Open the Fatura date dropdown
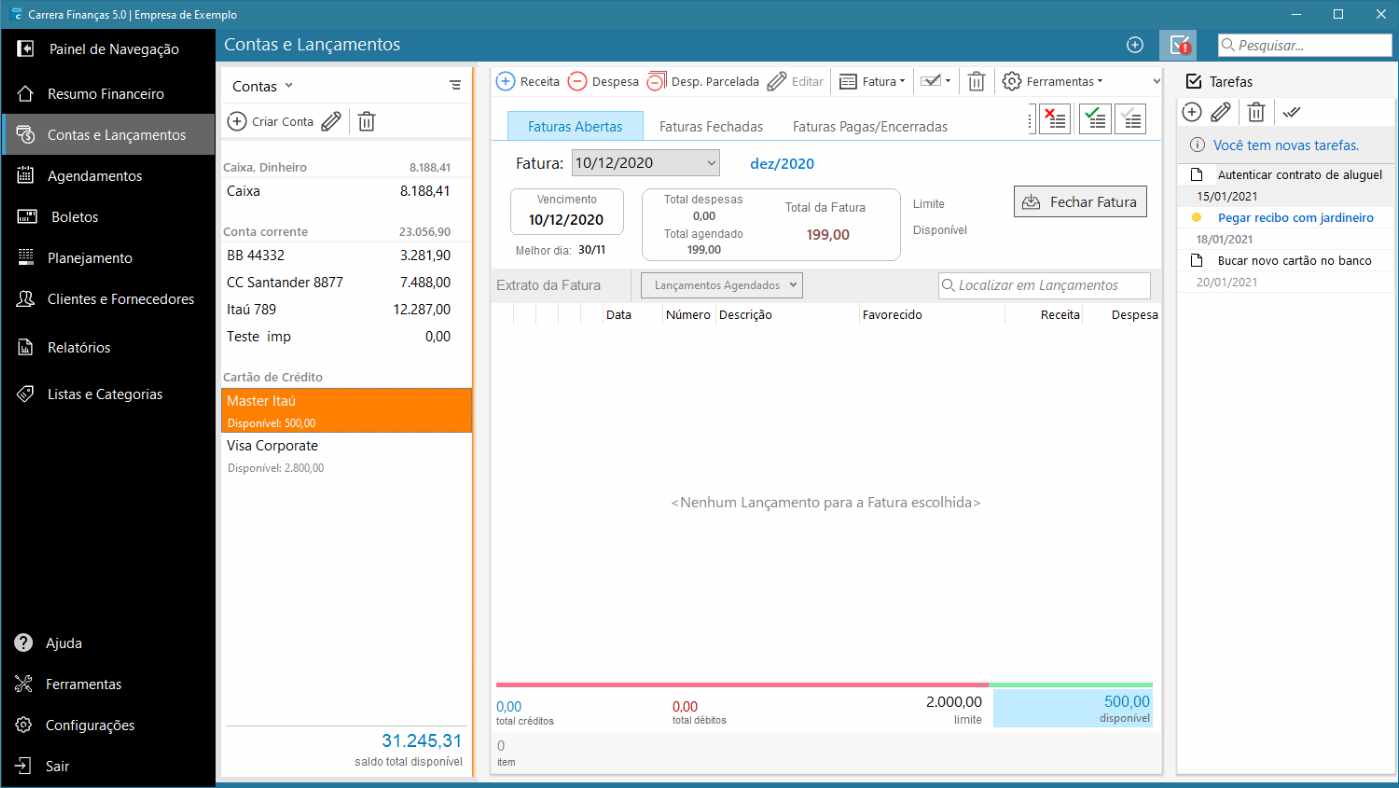1399x788 pixels. tap(712, 162)
